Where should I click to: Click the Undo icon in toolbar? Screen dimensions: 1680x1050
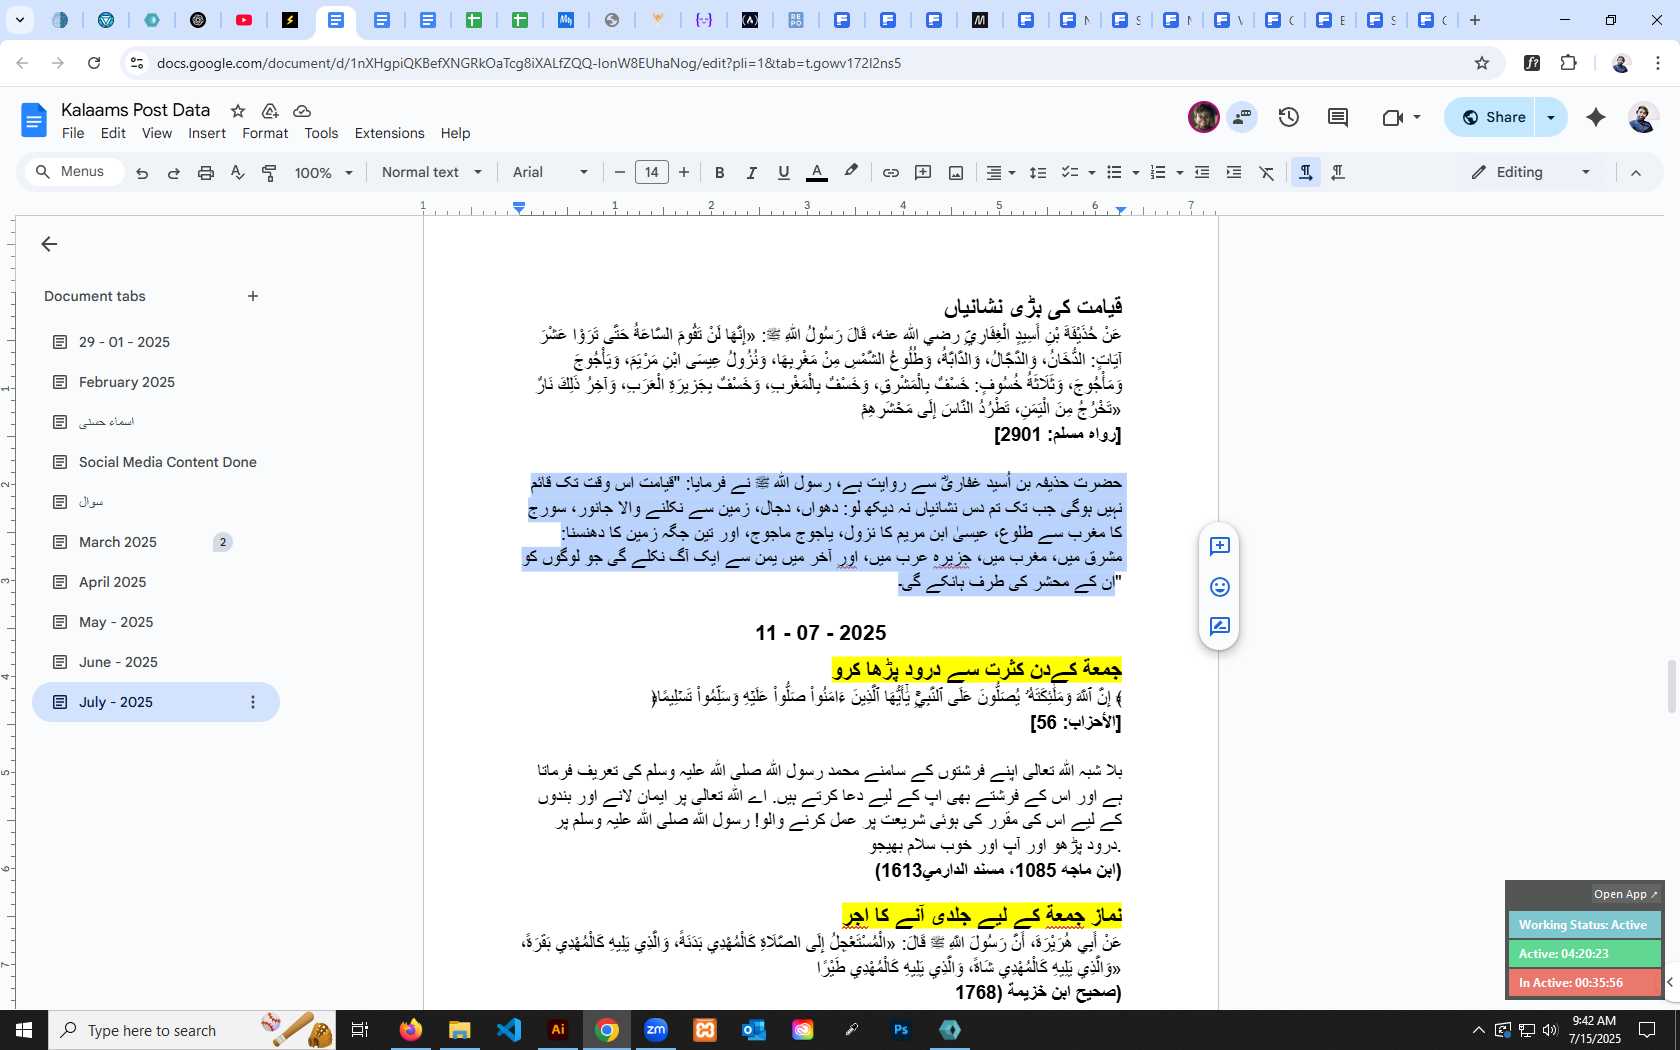point(142,173)
